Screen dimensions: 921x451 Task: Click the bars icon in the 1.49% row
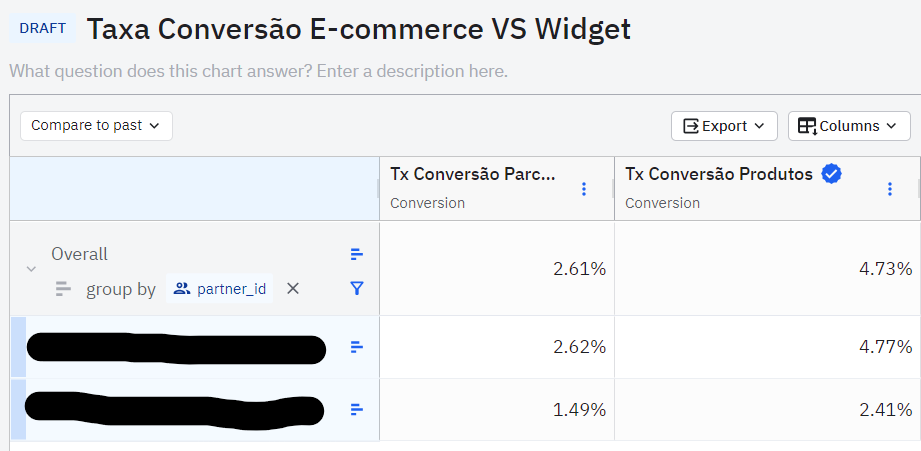pos(357,409)
